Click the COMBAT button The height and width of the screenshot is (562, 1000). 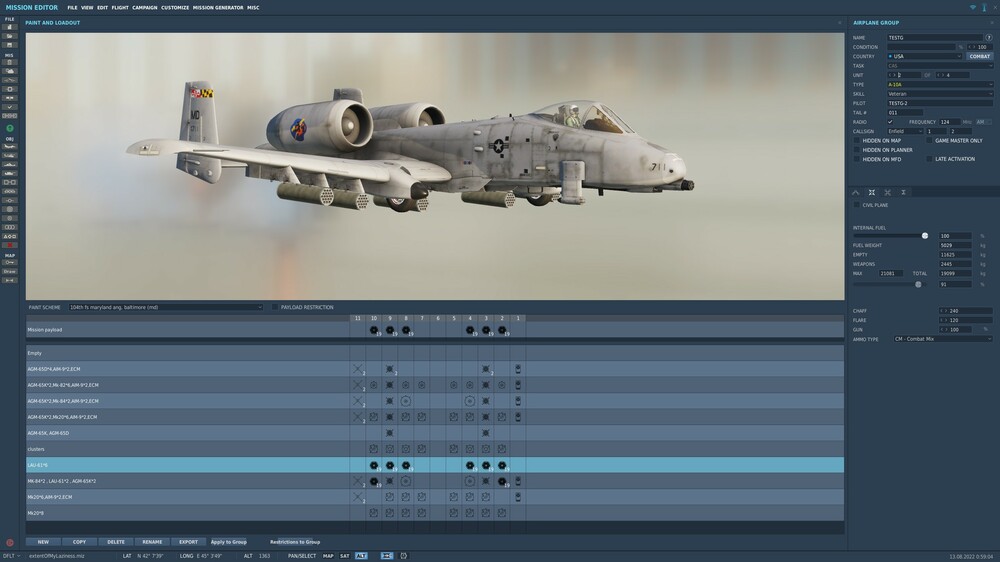point(980,56)
